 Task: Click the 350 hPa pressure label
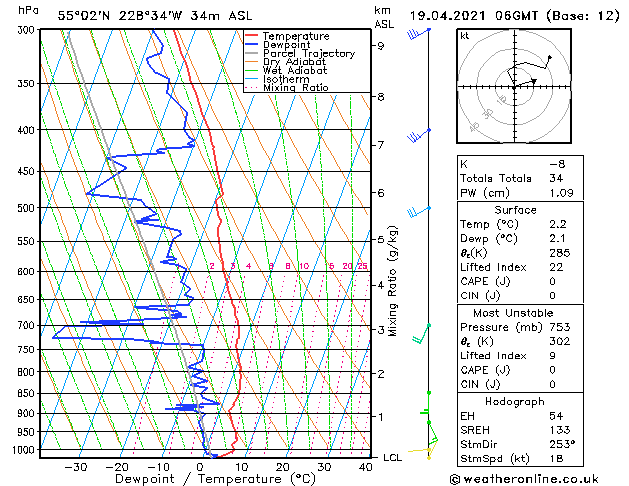point(28,84)
